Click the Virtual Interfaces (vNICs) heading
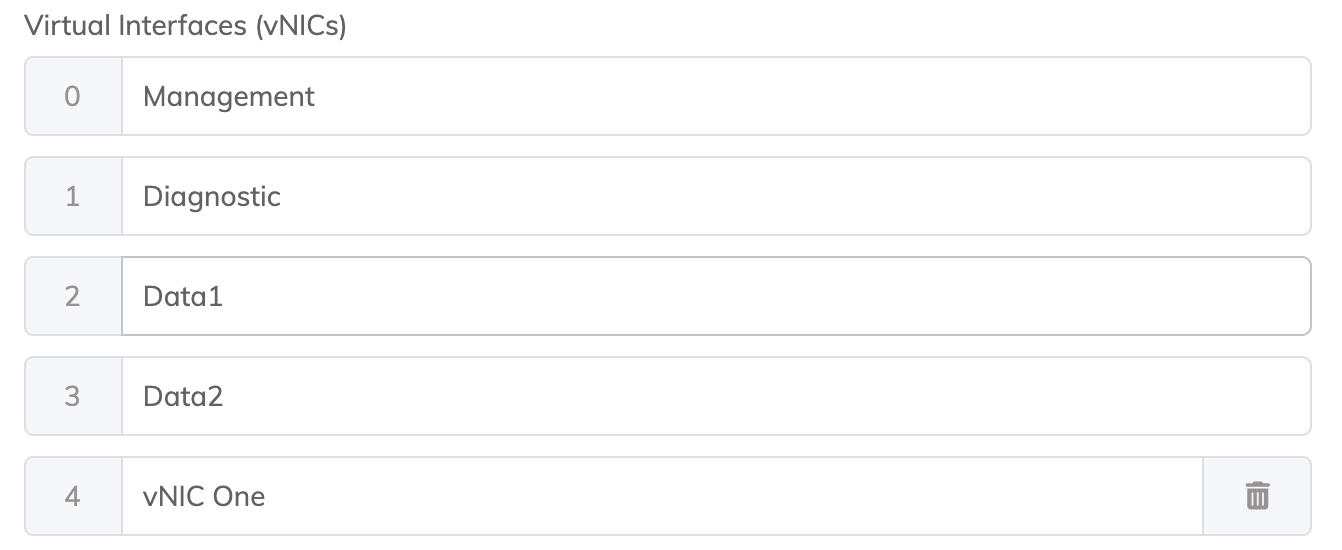The height and width of the screenshot is (550, 1342). [186, 26]
